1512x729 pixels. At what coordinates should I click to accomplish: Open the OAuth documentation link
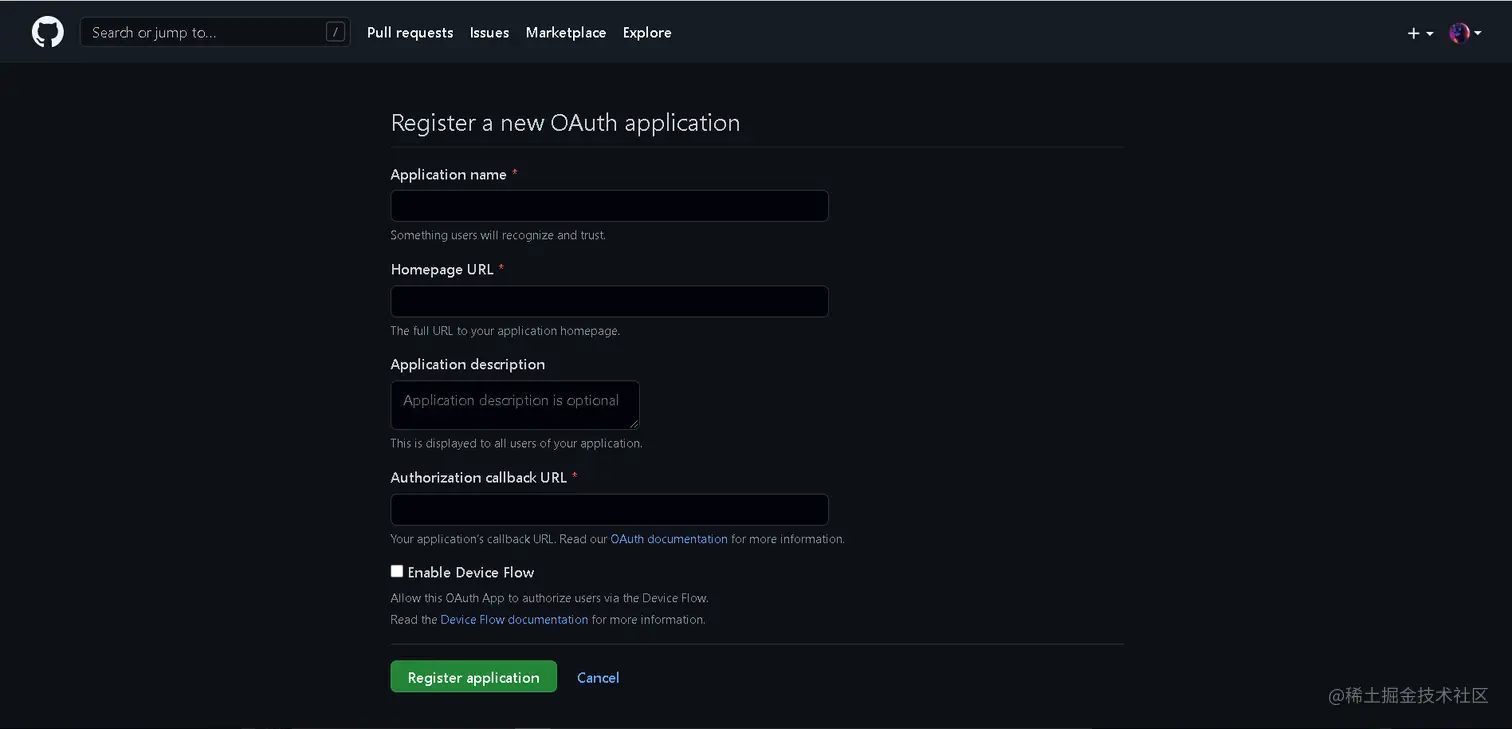tap(669, 539)
